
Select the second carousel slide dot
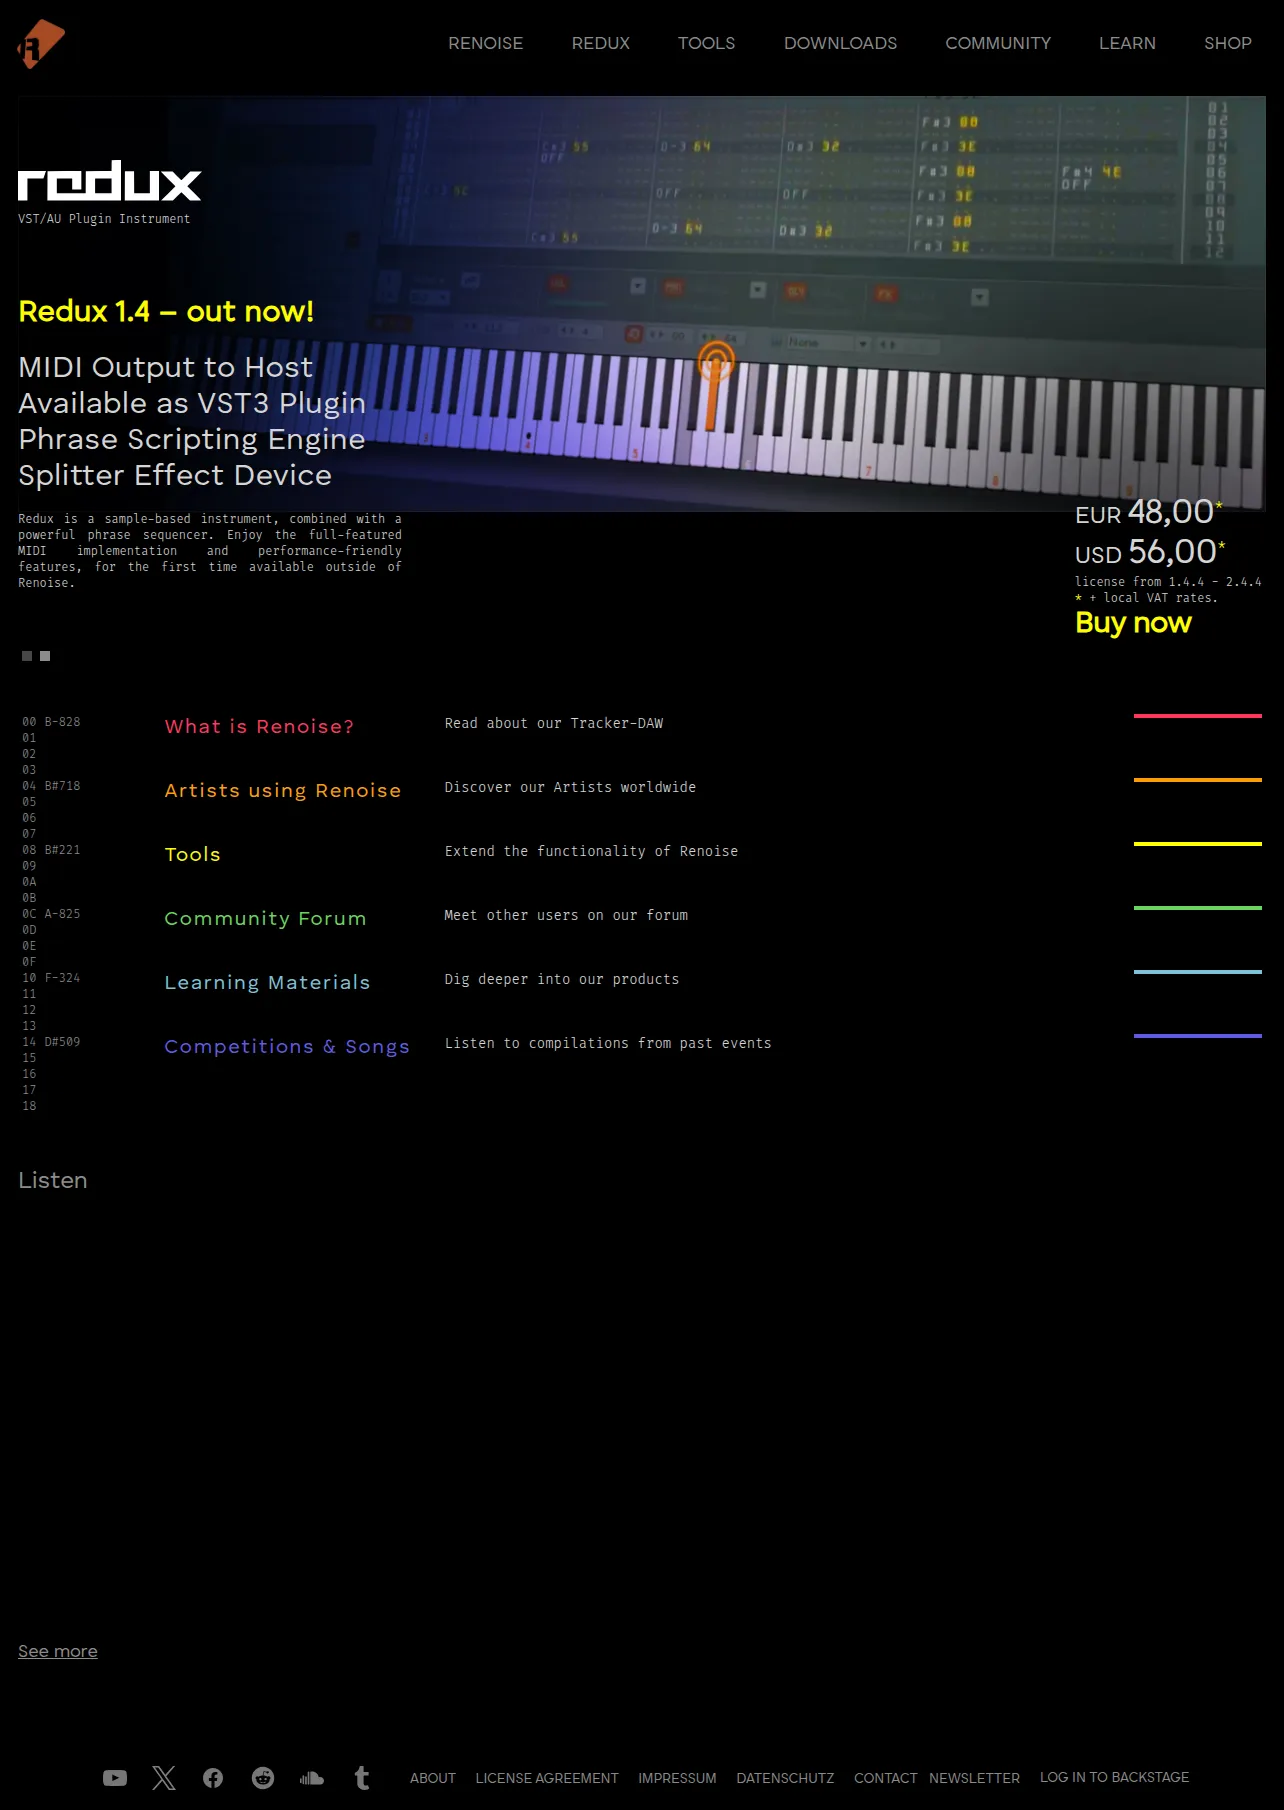point(45,656)
